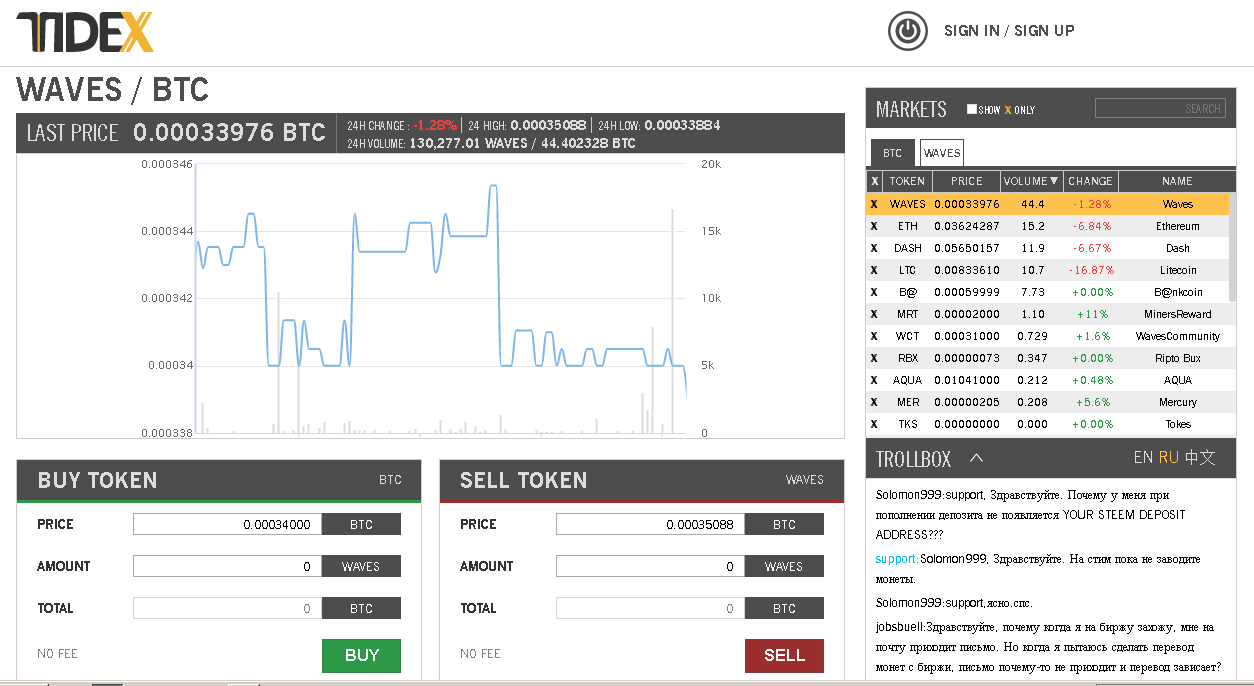Toggle favorite X for ETH row

coord(874,226)
